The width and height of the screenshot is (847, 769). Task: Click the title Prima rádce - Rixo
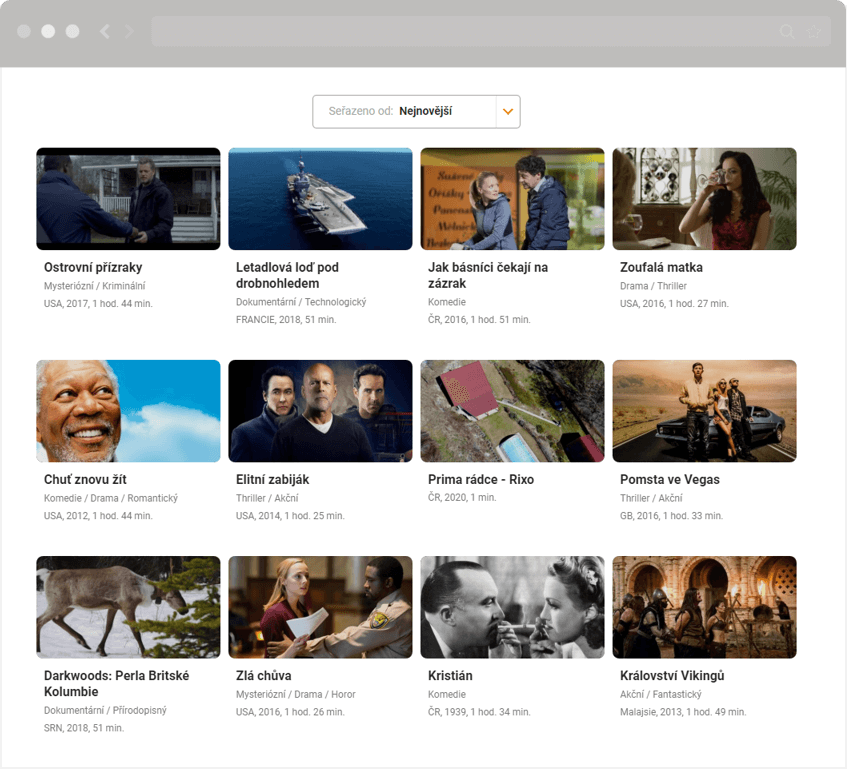pos(481,480)
